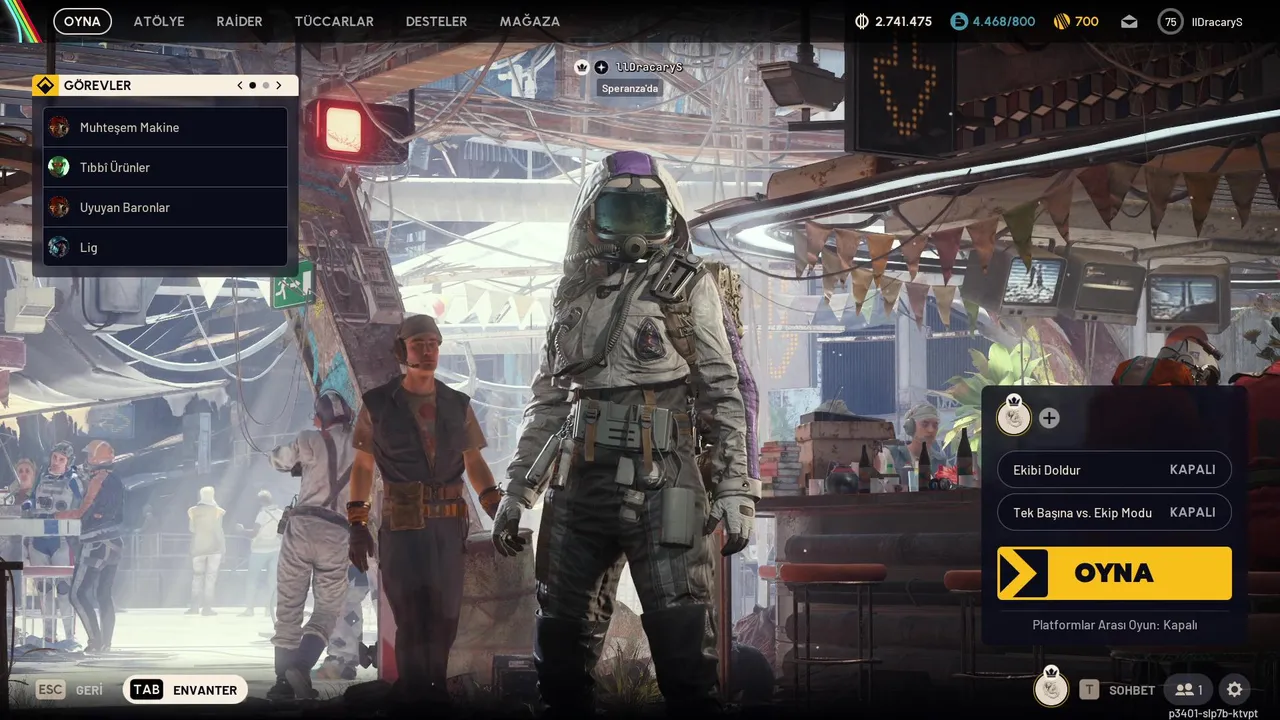Image resolution: width=1280 pixels, height=720 pixels.
Task: Click the Uyuyan Baronlar trader portrait icon
Action: click(x=59, y=207)
